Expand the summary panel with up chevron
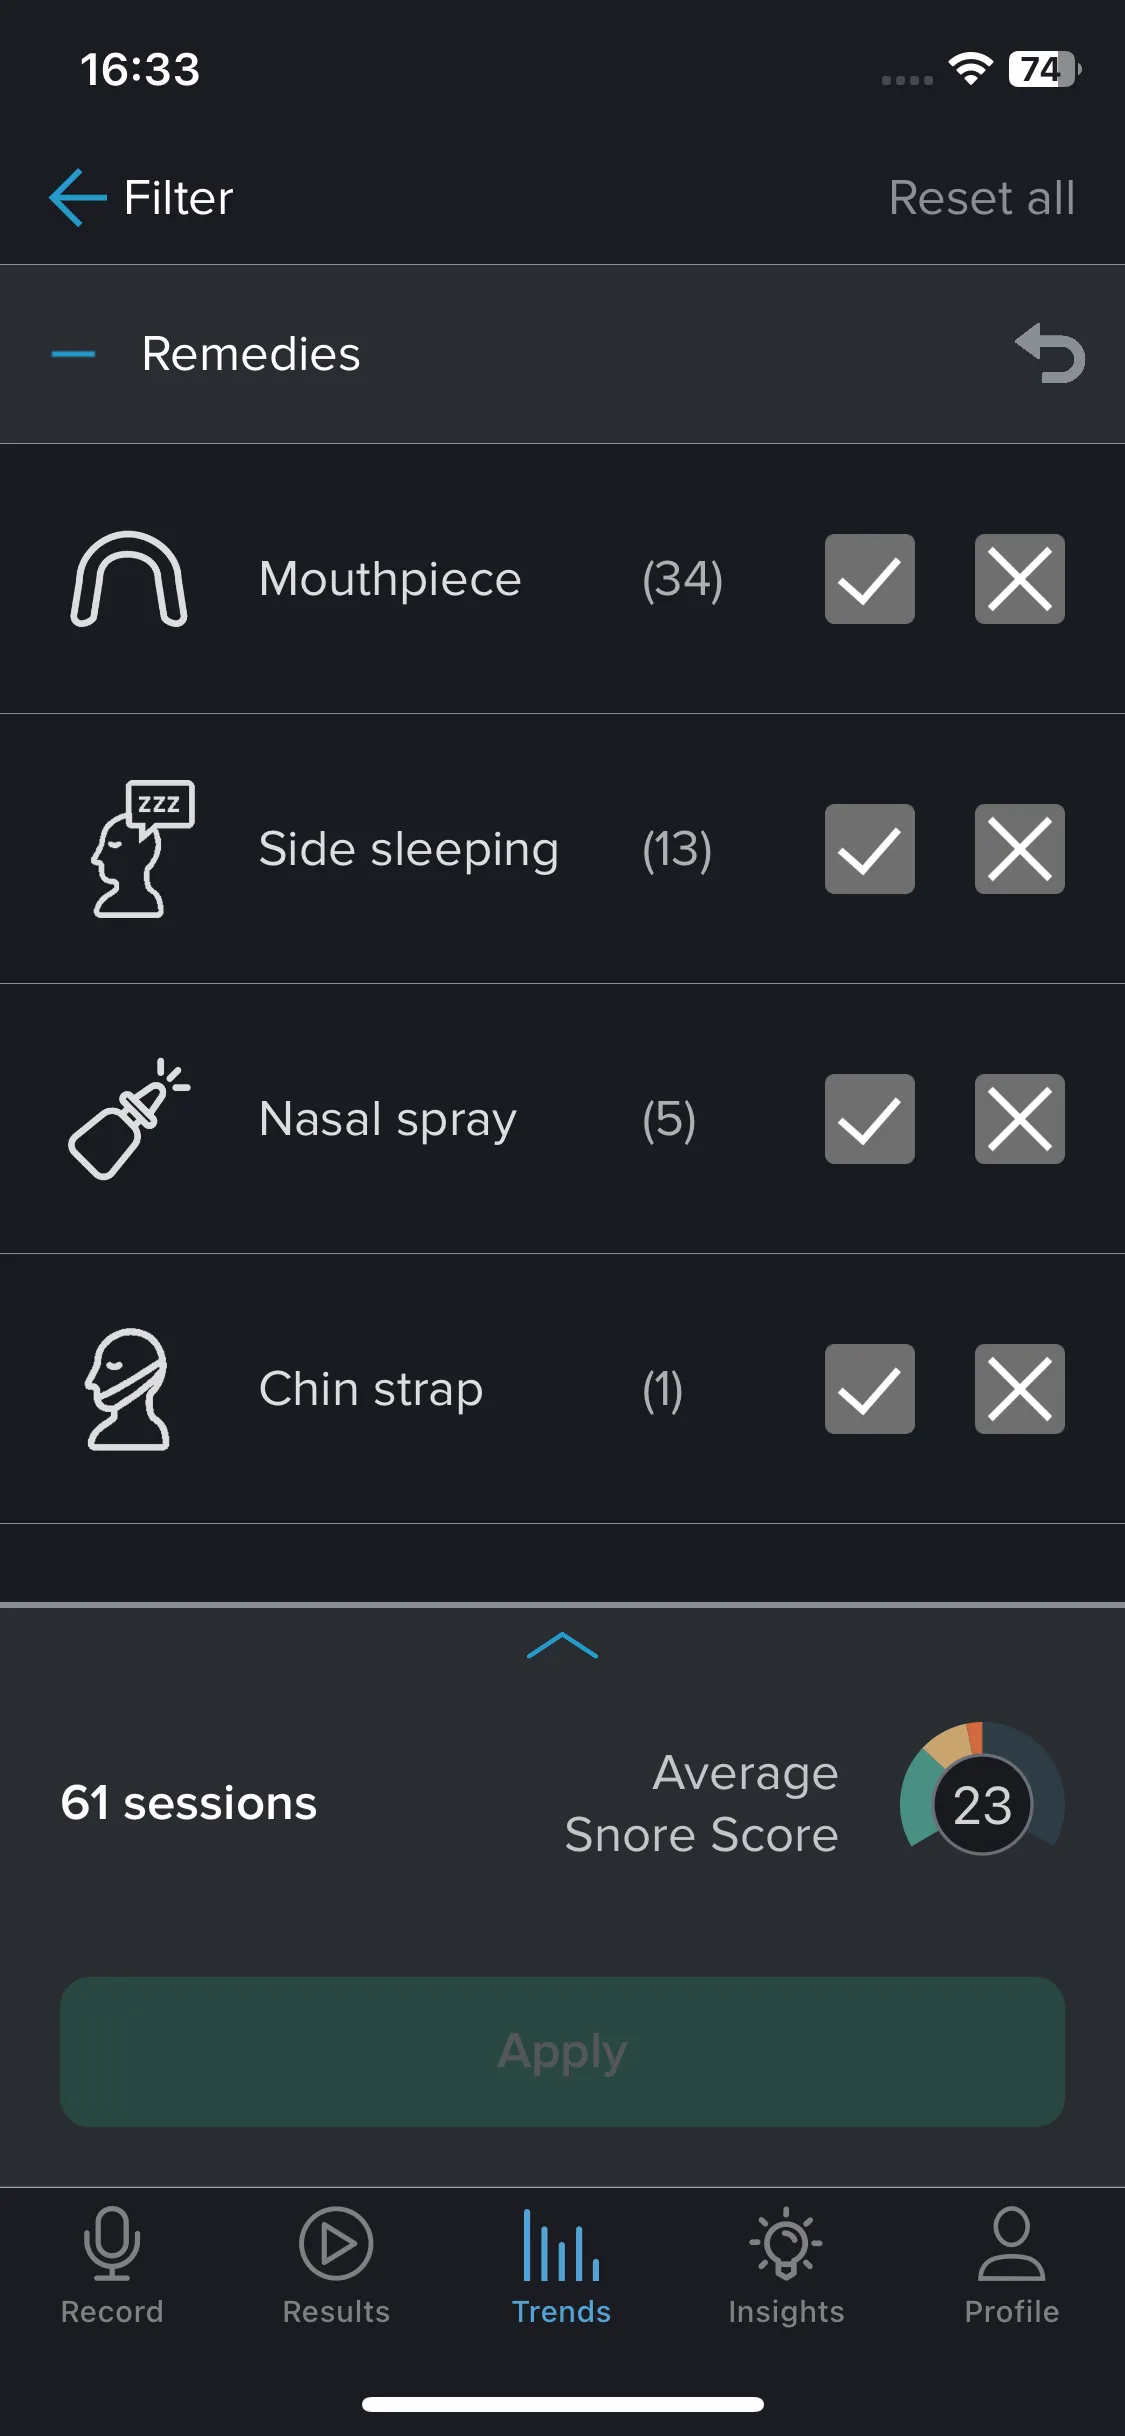The image size is (1125, 2436). [x=562, y=1645]
